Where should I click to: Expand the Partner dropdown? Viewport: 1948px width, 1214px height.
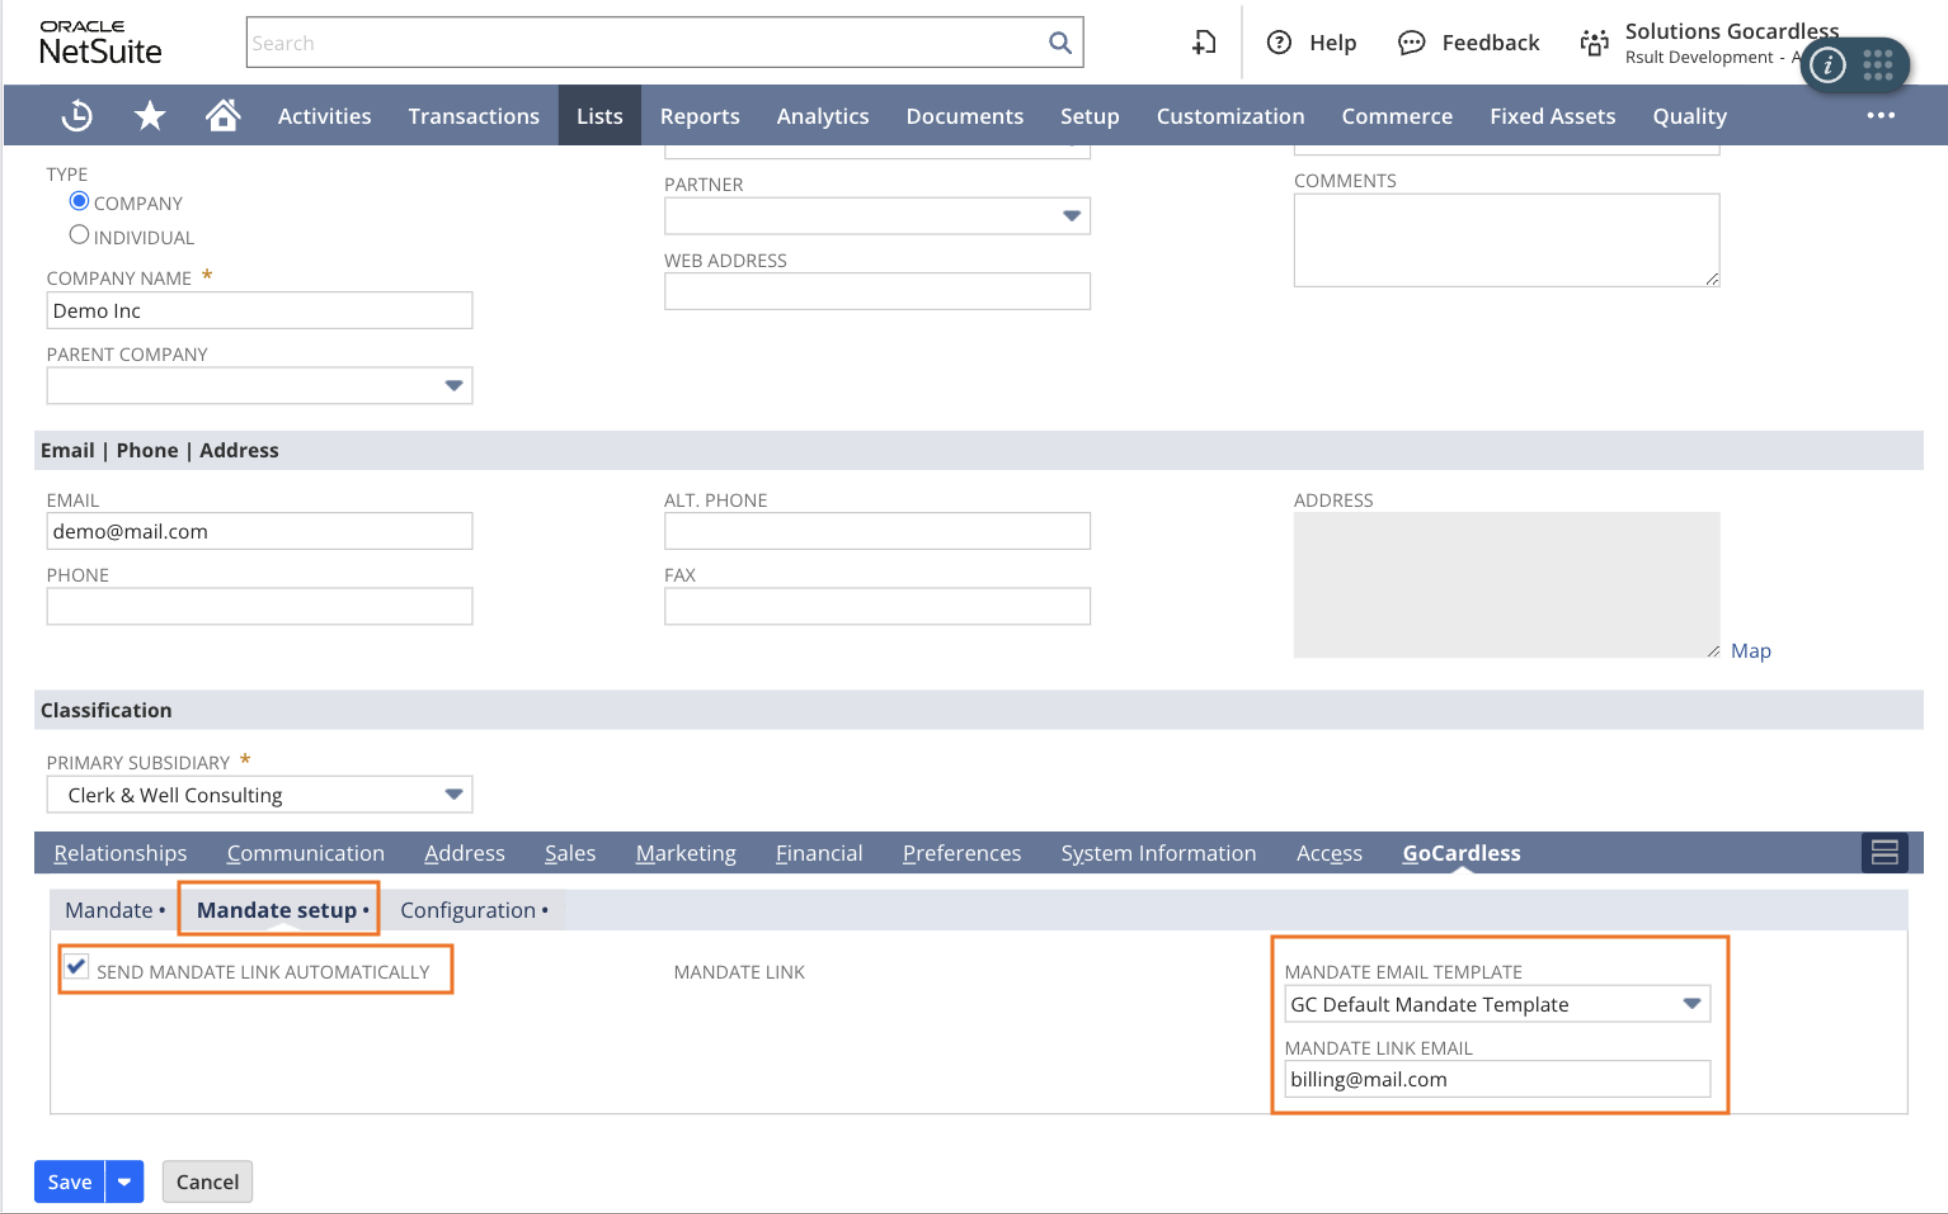click(x=1071, y=216)
